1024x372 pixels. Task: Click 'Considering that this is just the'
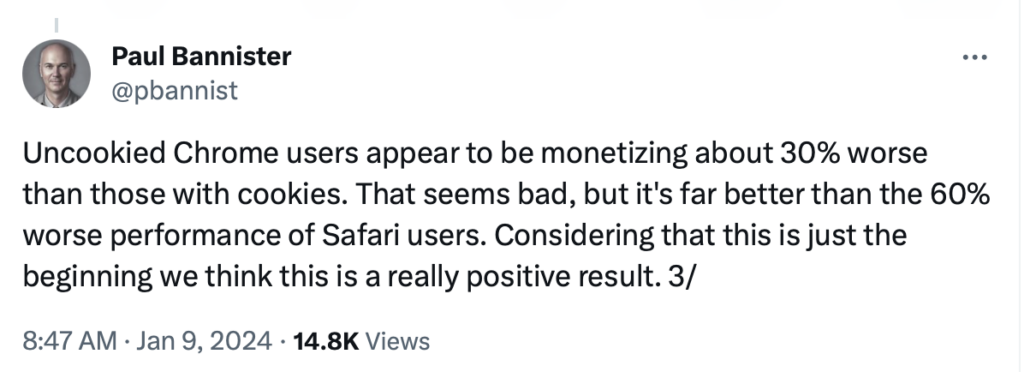click(701, 236)
